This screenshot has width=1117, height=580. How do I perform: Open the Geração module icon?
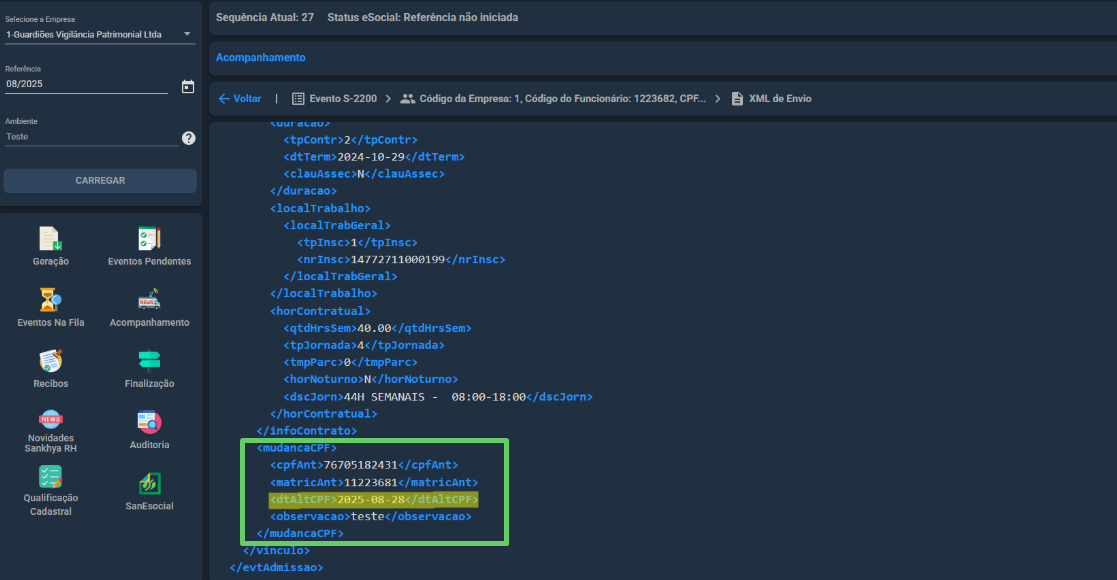pyautogui.click(x=50, y=239)
